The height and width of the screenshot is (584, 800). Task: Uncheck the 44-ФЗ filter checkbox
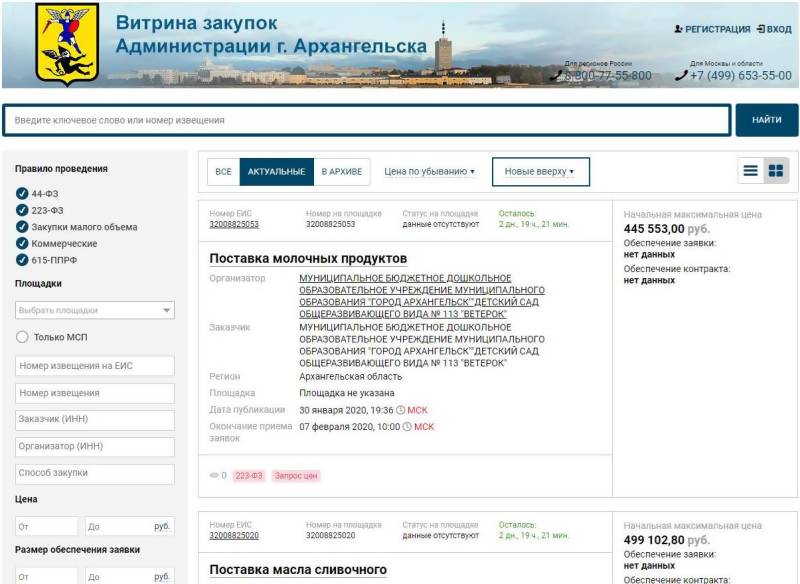pos(22,194)
